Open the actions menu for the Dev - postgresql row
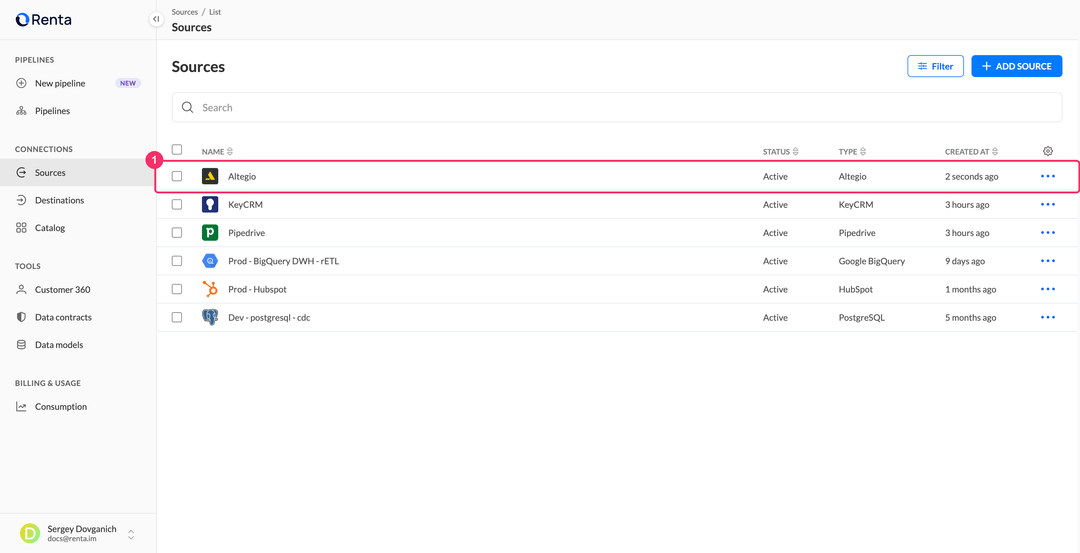 [1048, 317]
